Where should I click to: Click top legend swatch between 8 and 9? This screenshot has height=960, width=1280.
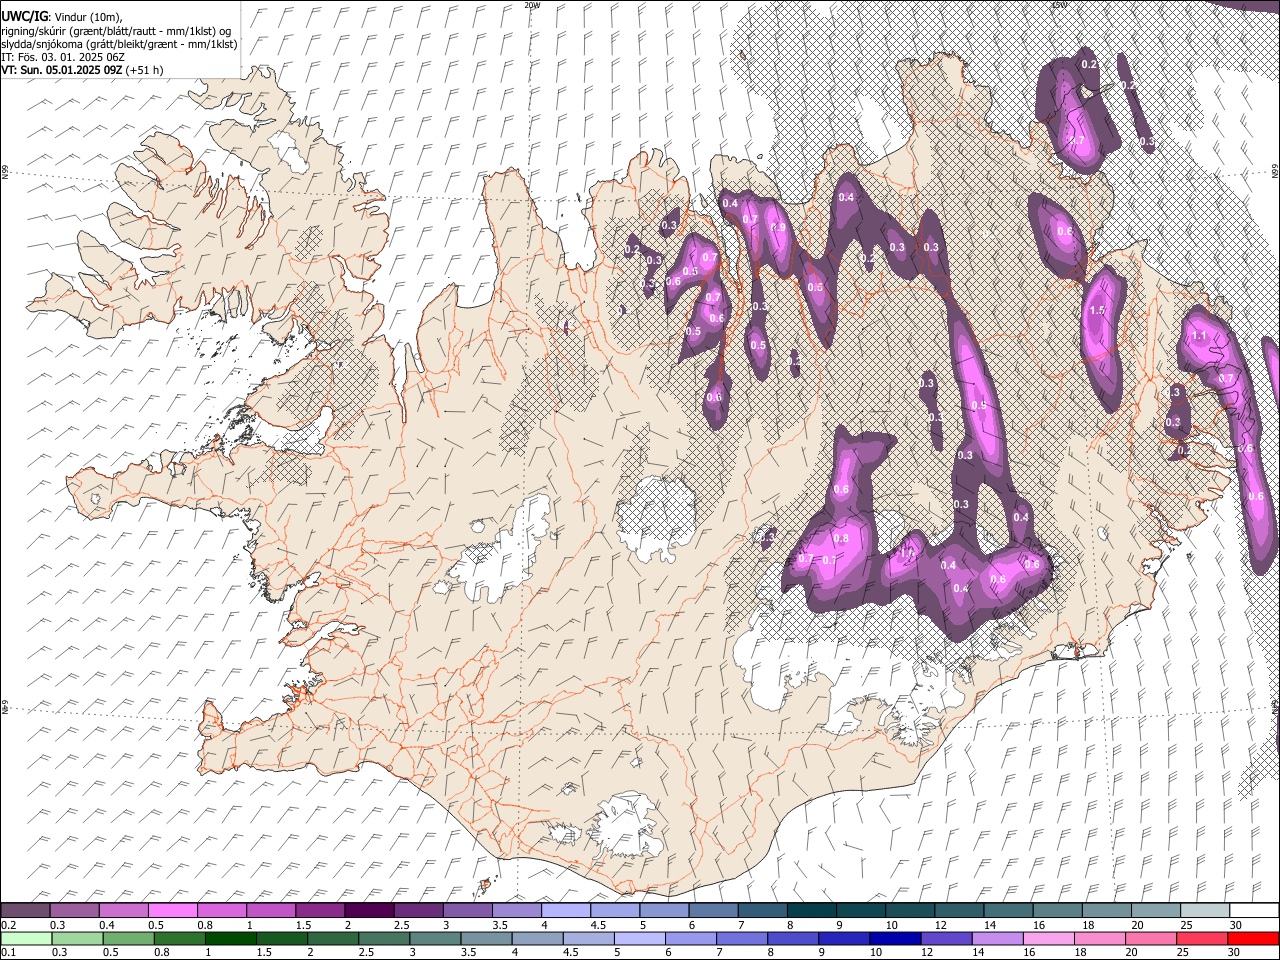(811, 910)
